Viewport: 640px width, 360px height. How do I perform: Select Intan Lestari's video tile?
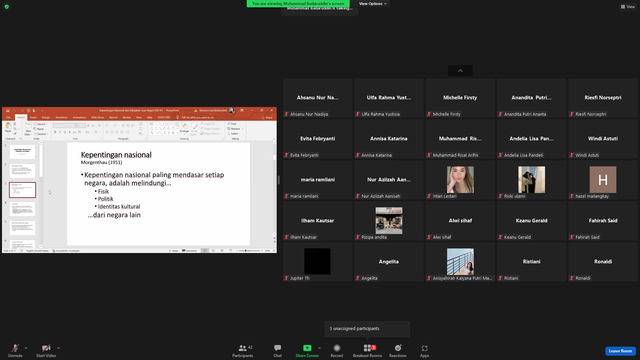(x=460, y=180)
